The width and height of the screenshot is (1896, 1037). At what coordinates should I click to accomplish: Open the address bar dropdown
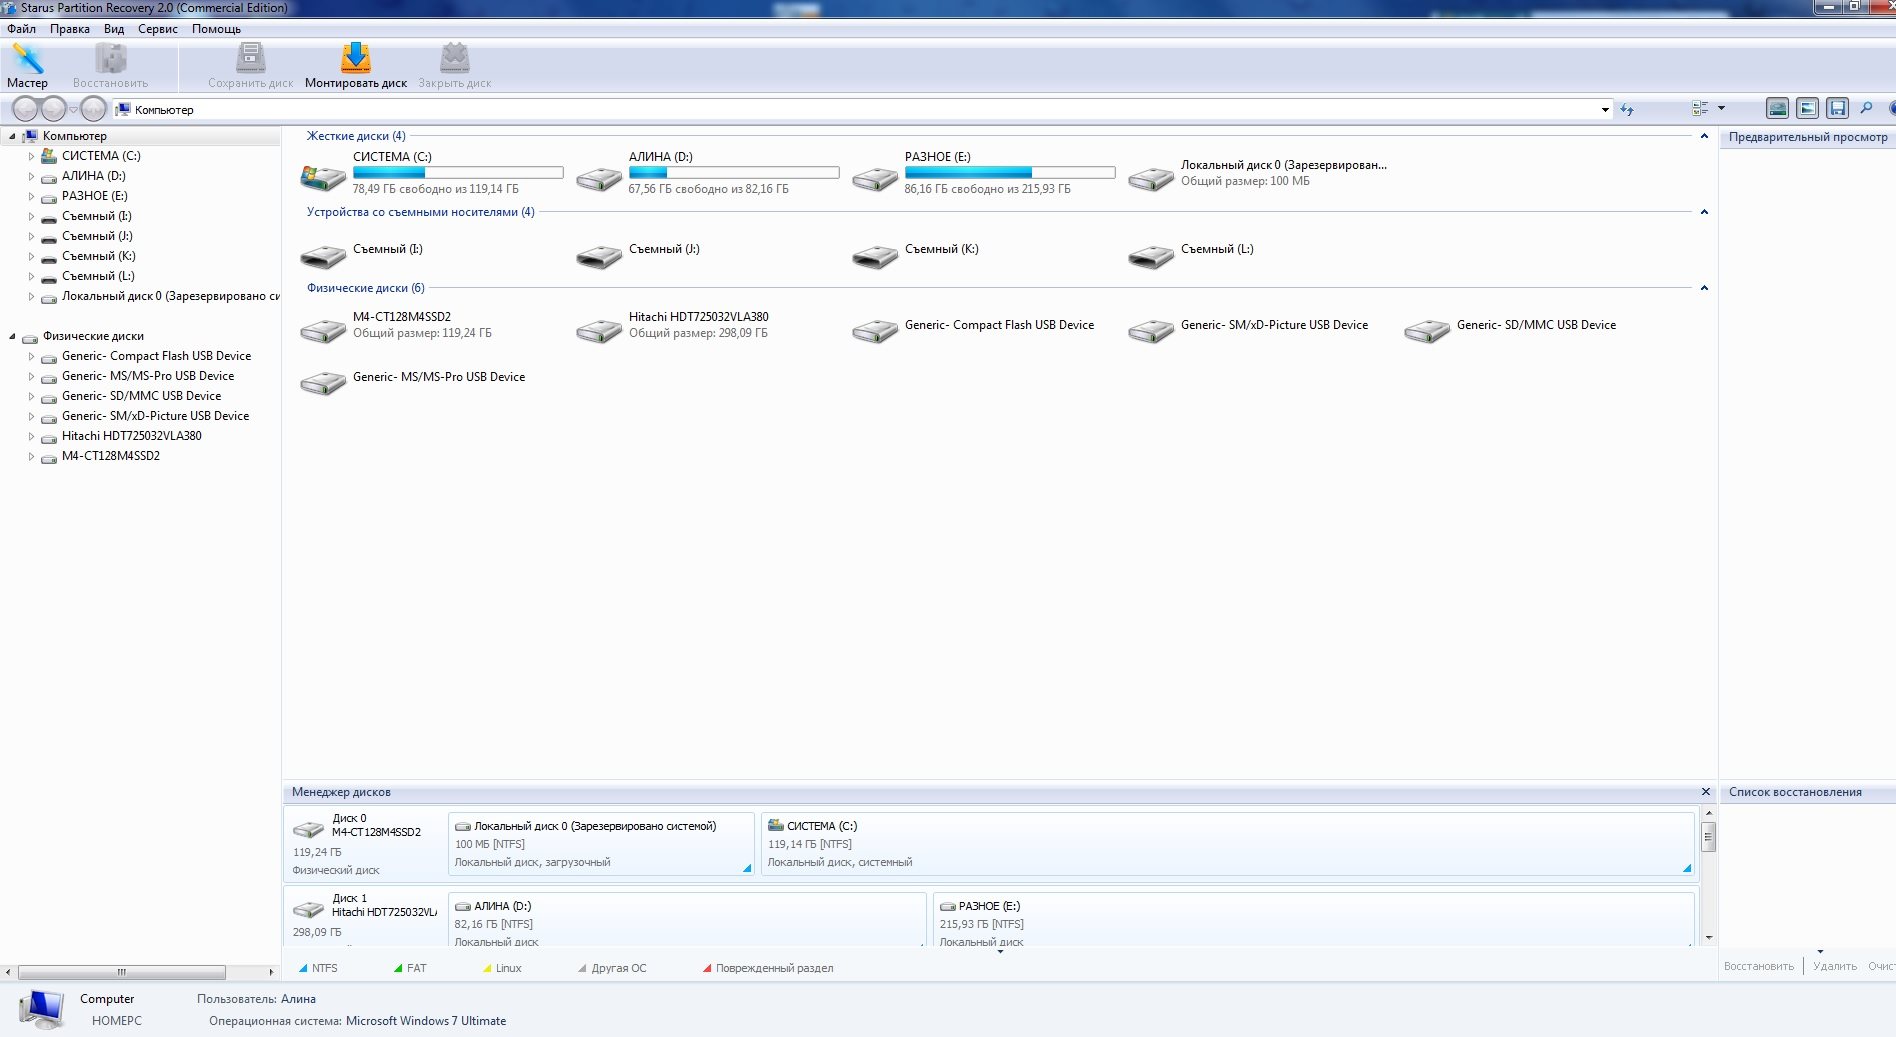(x=1605, y=110)
